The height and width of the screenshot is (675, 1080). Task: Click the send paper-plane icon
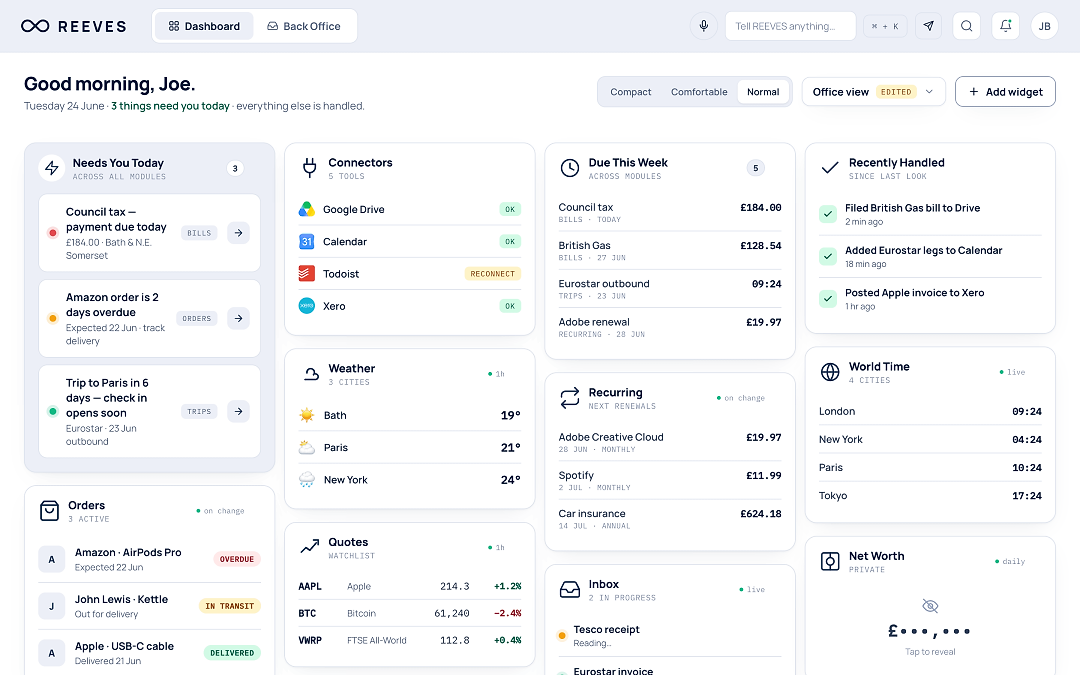point(928,26)
